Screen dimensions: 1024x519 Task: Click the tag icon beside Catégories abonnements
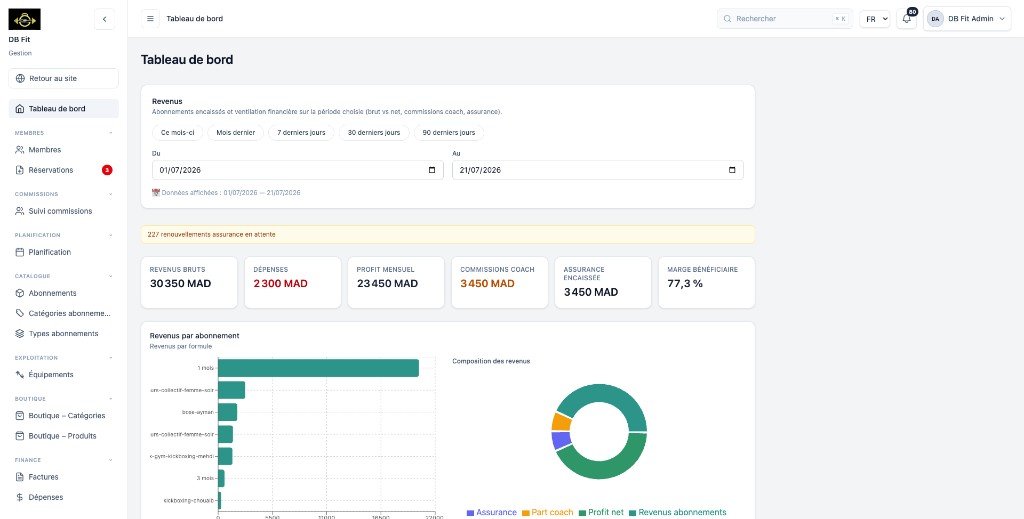point(20,313)
